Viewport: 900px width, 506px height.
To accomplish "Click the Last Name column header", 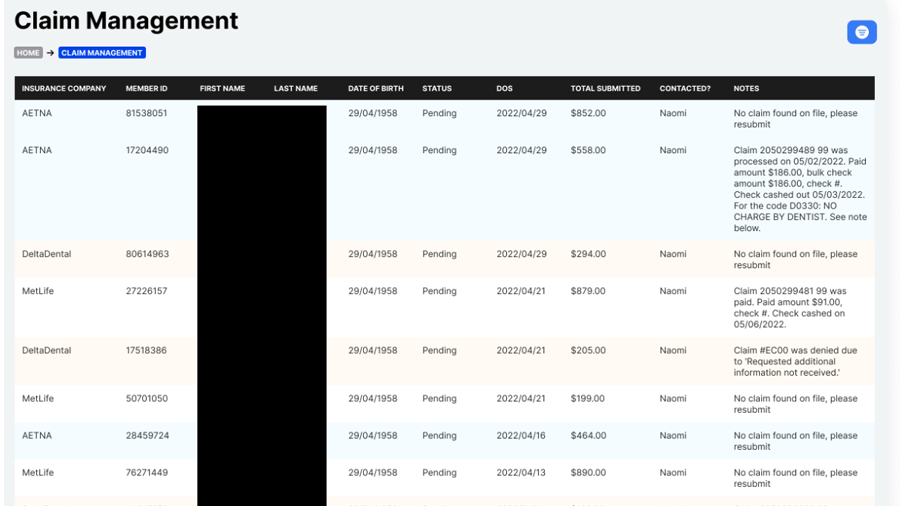I will [x=296, y=88].
